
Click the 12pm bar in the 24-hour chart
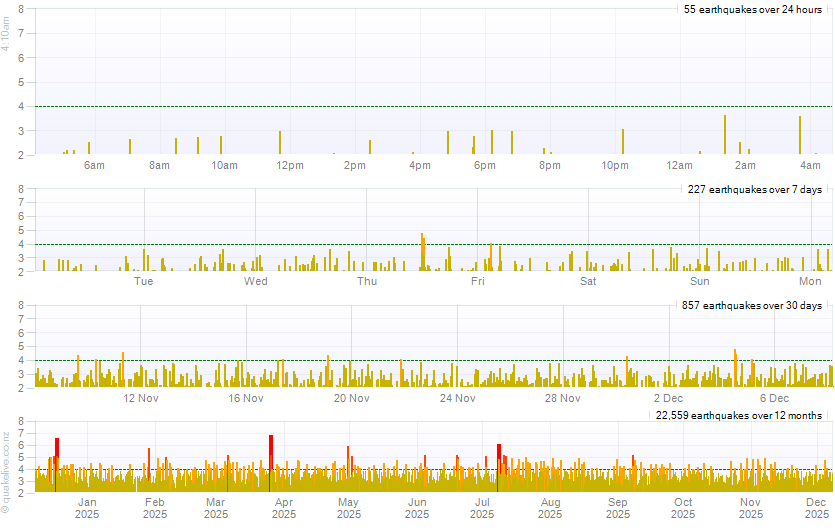[280, 143]
